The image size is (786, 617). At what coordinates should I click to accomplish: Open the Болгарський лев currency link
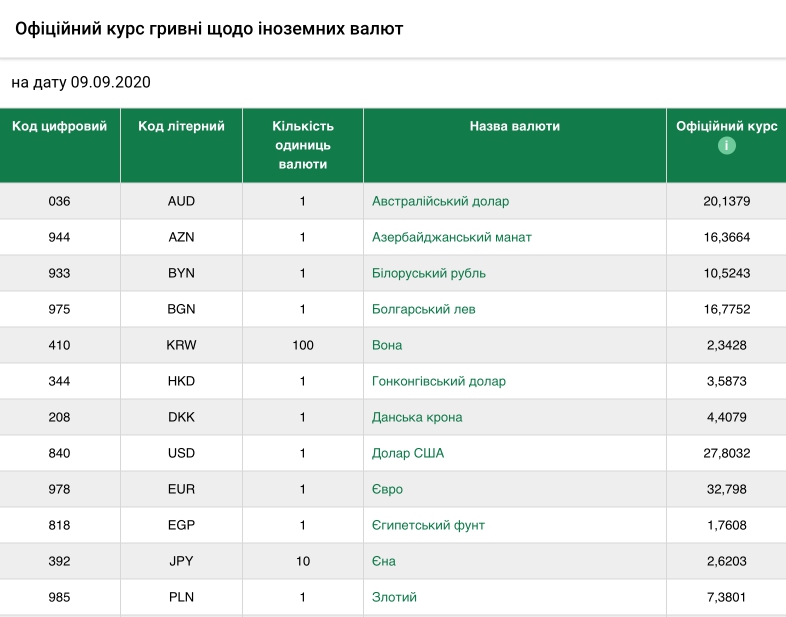point(423,309)
